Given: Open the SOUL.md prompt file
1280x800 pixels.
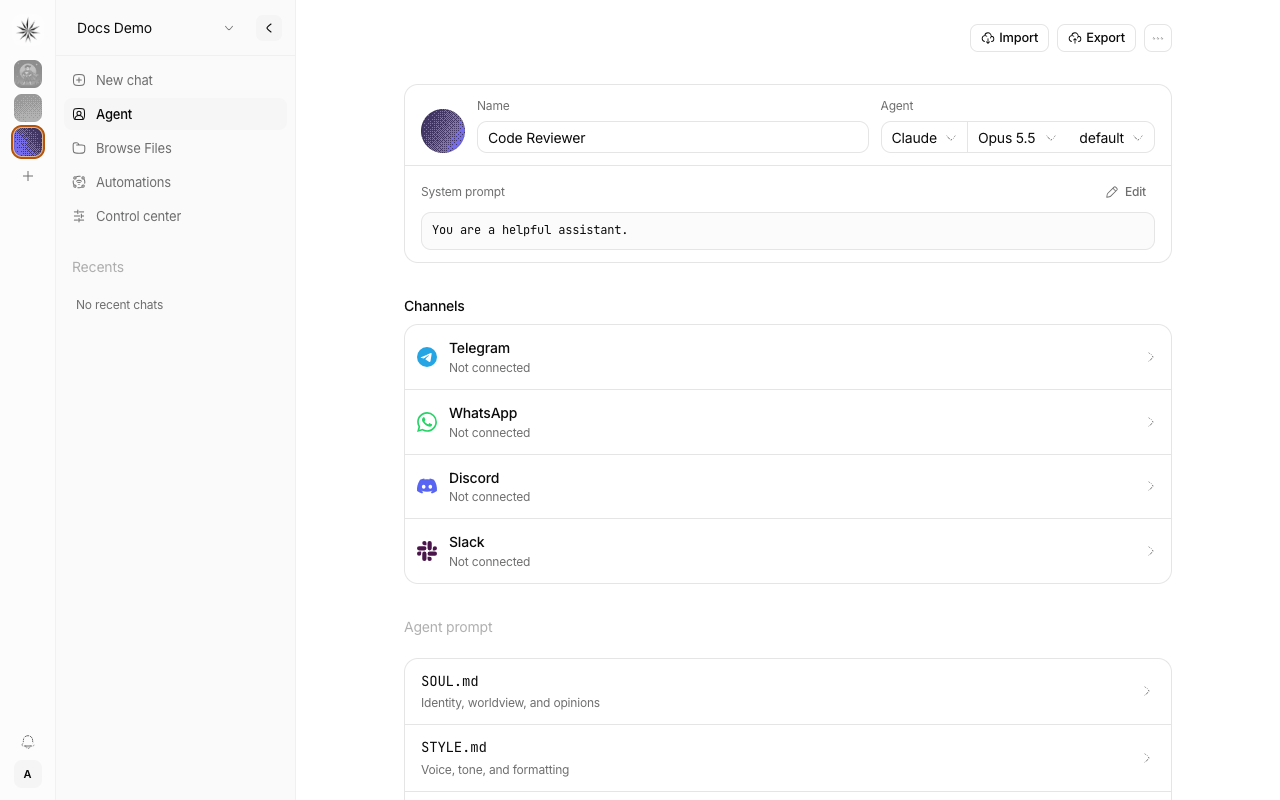Looking at the screenshot, I should [x=788, y=692].
